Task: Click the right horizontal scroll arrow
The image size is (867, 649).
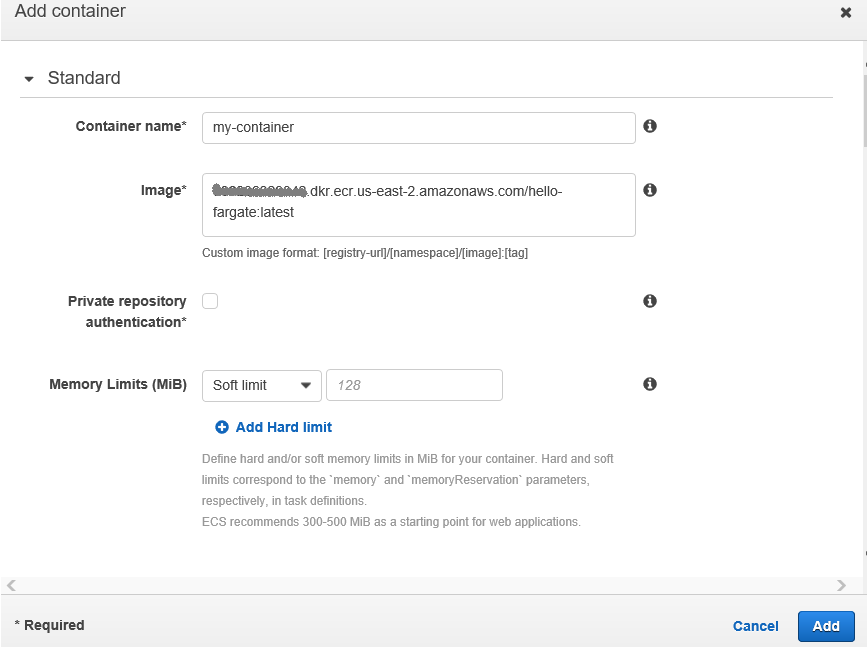Action: [x=842, y=585]
